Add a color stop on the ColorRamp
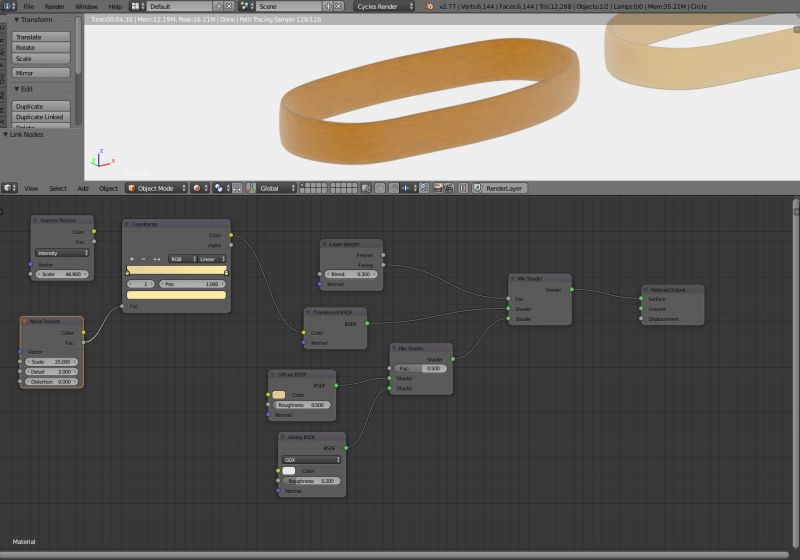This screenshot has width=800, height=560. (x=132, y=259)
